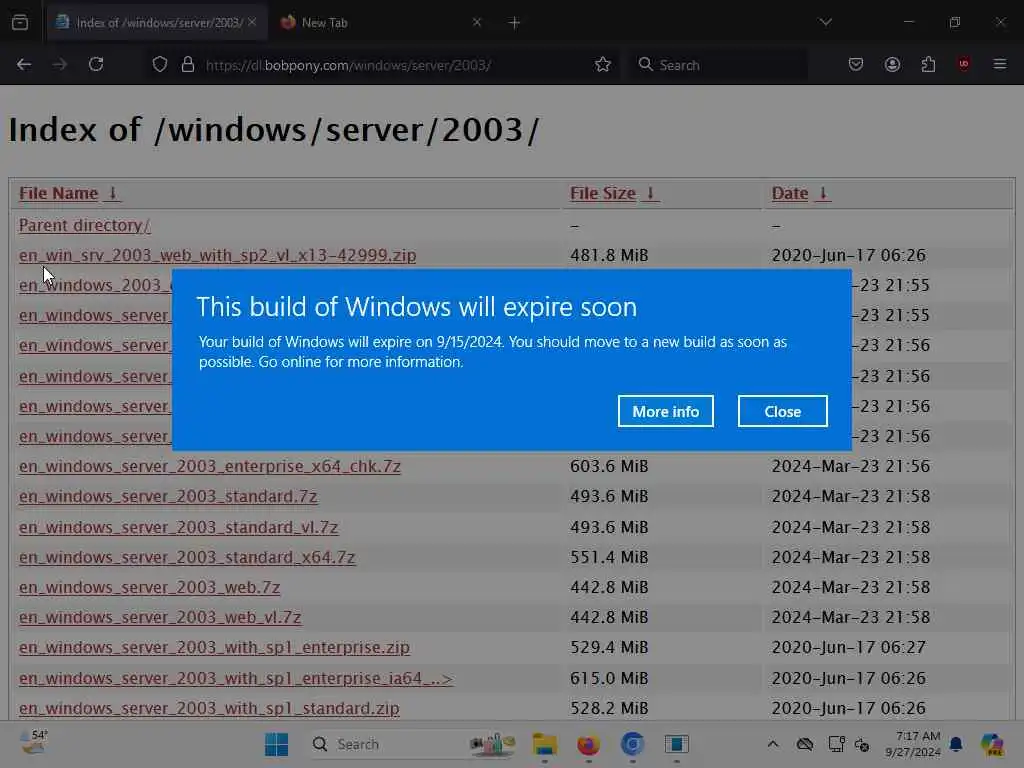
Task: Select the date 2020-Jun-17 06:27
Action: click(x=848, y=647)
